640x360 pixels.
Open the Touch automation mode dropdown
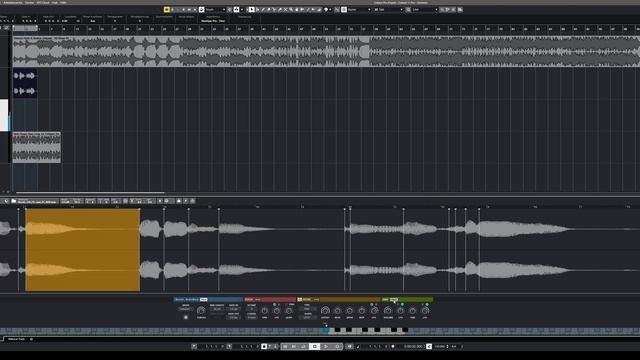[x=215, y=9]
